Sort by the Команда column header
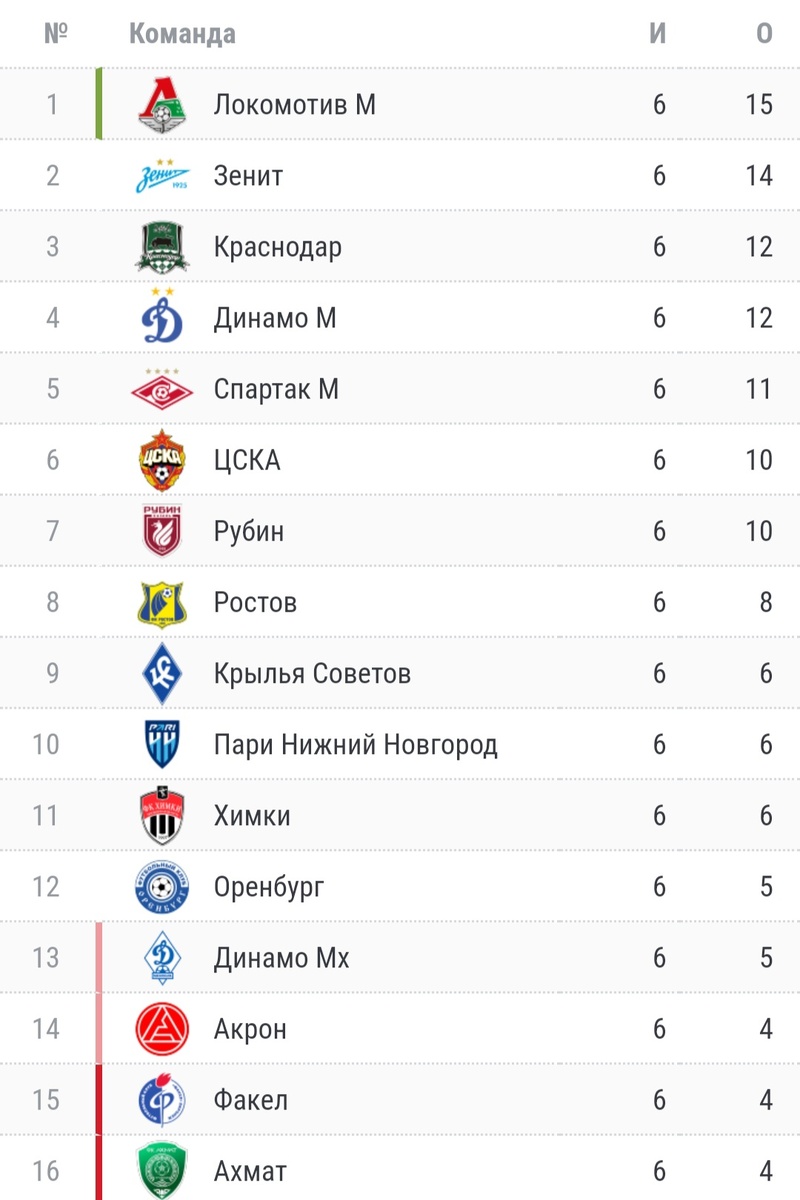The height and width of the screenshot is (1200, 800). pos(182,34)
